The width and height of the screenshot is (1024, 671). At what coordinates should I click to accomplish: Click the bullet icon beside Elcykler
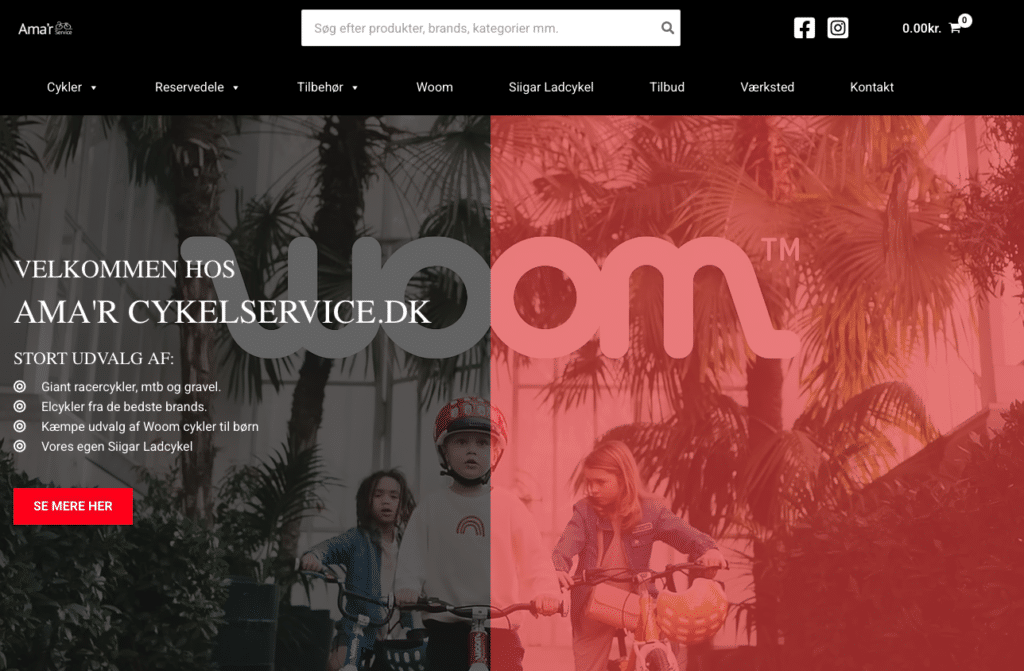click(x=20, y=406)
